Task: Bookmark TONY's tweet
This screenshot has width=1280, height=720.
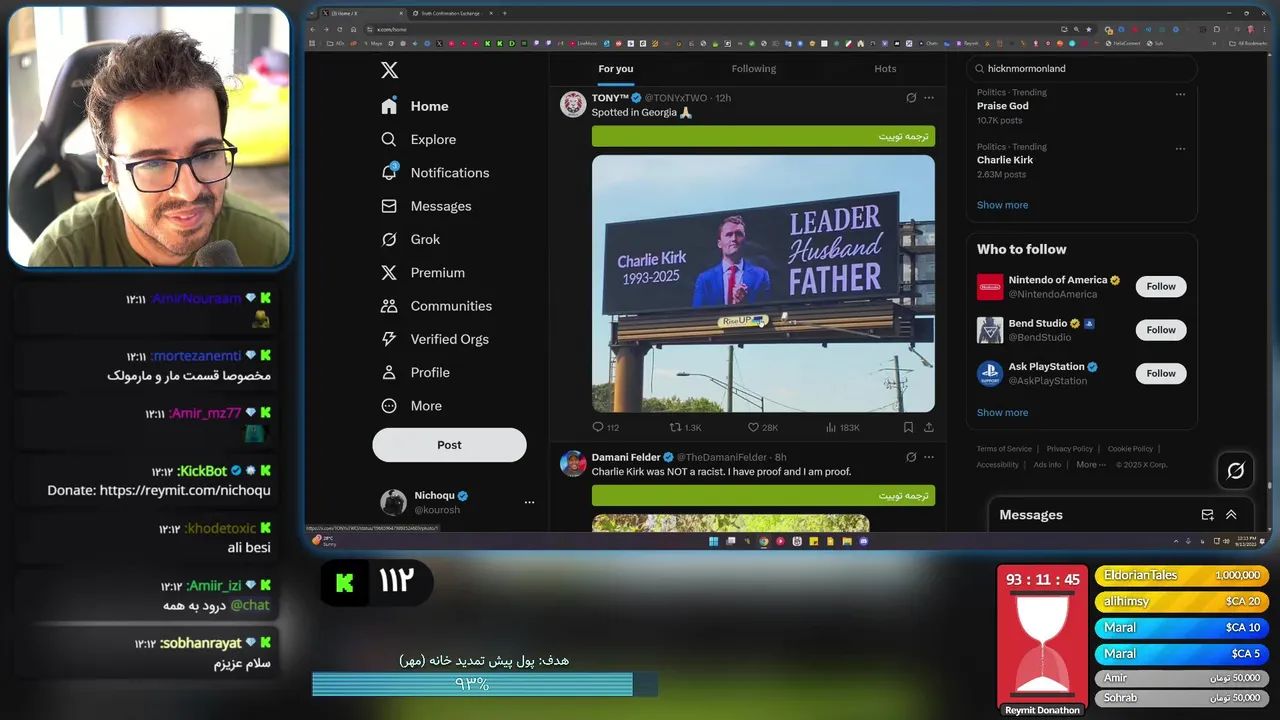Action: click(908, 427)
